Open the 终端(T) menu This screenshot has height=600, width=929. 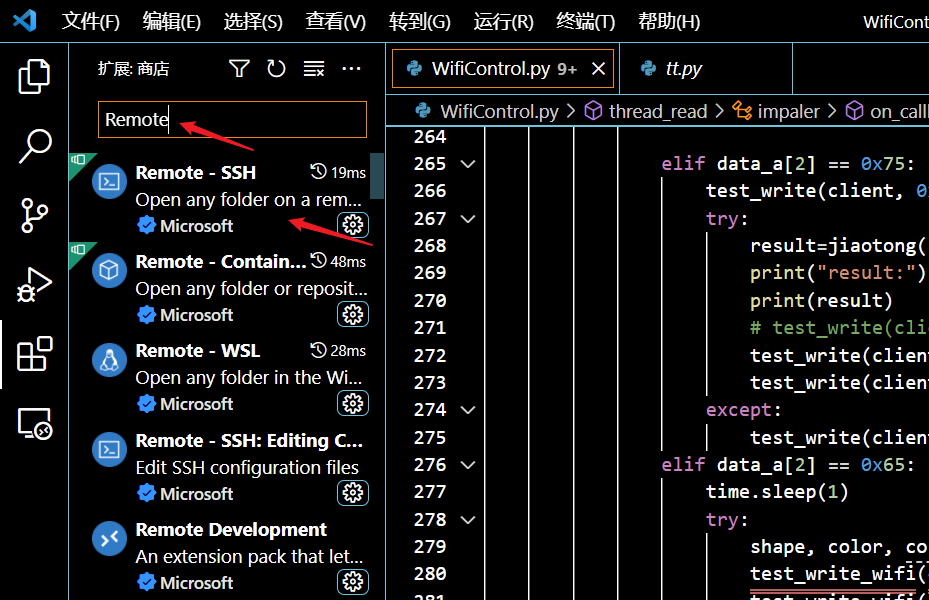pyautogui.click(x=585, y=22)
